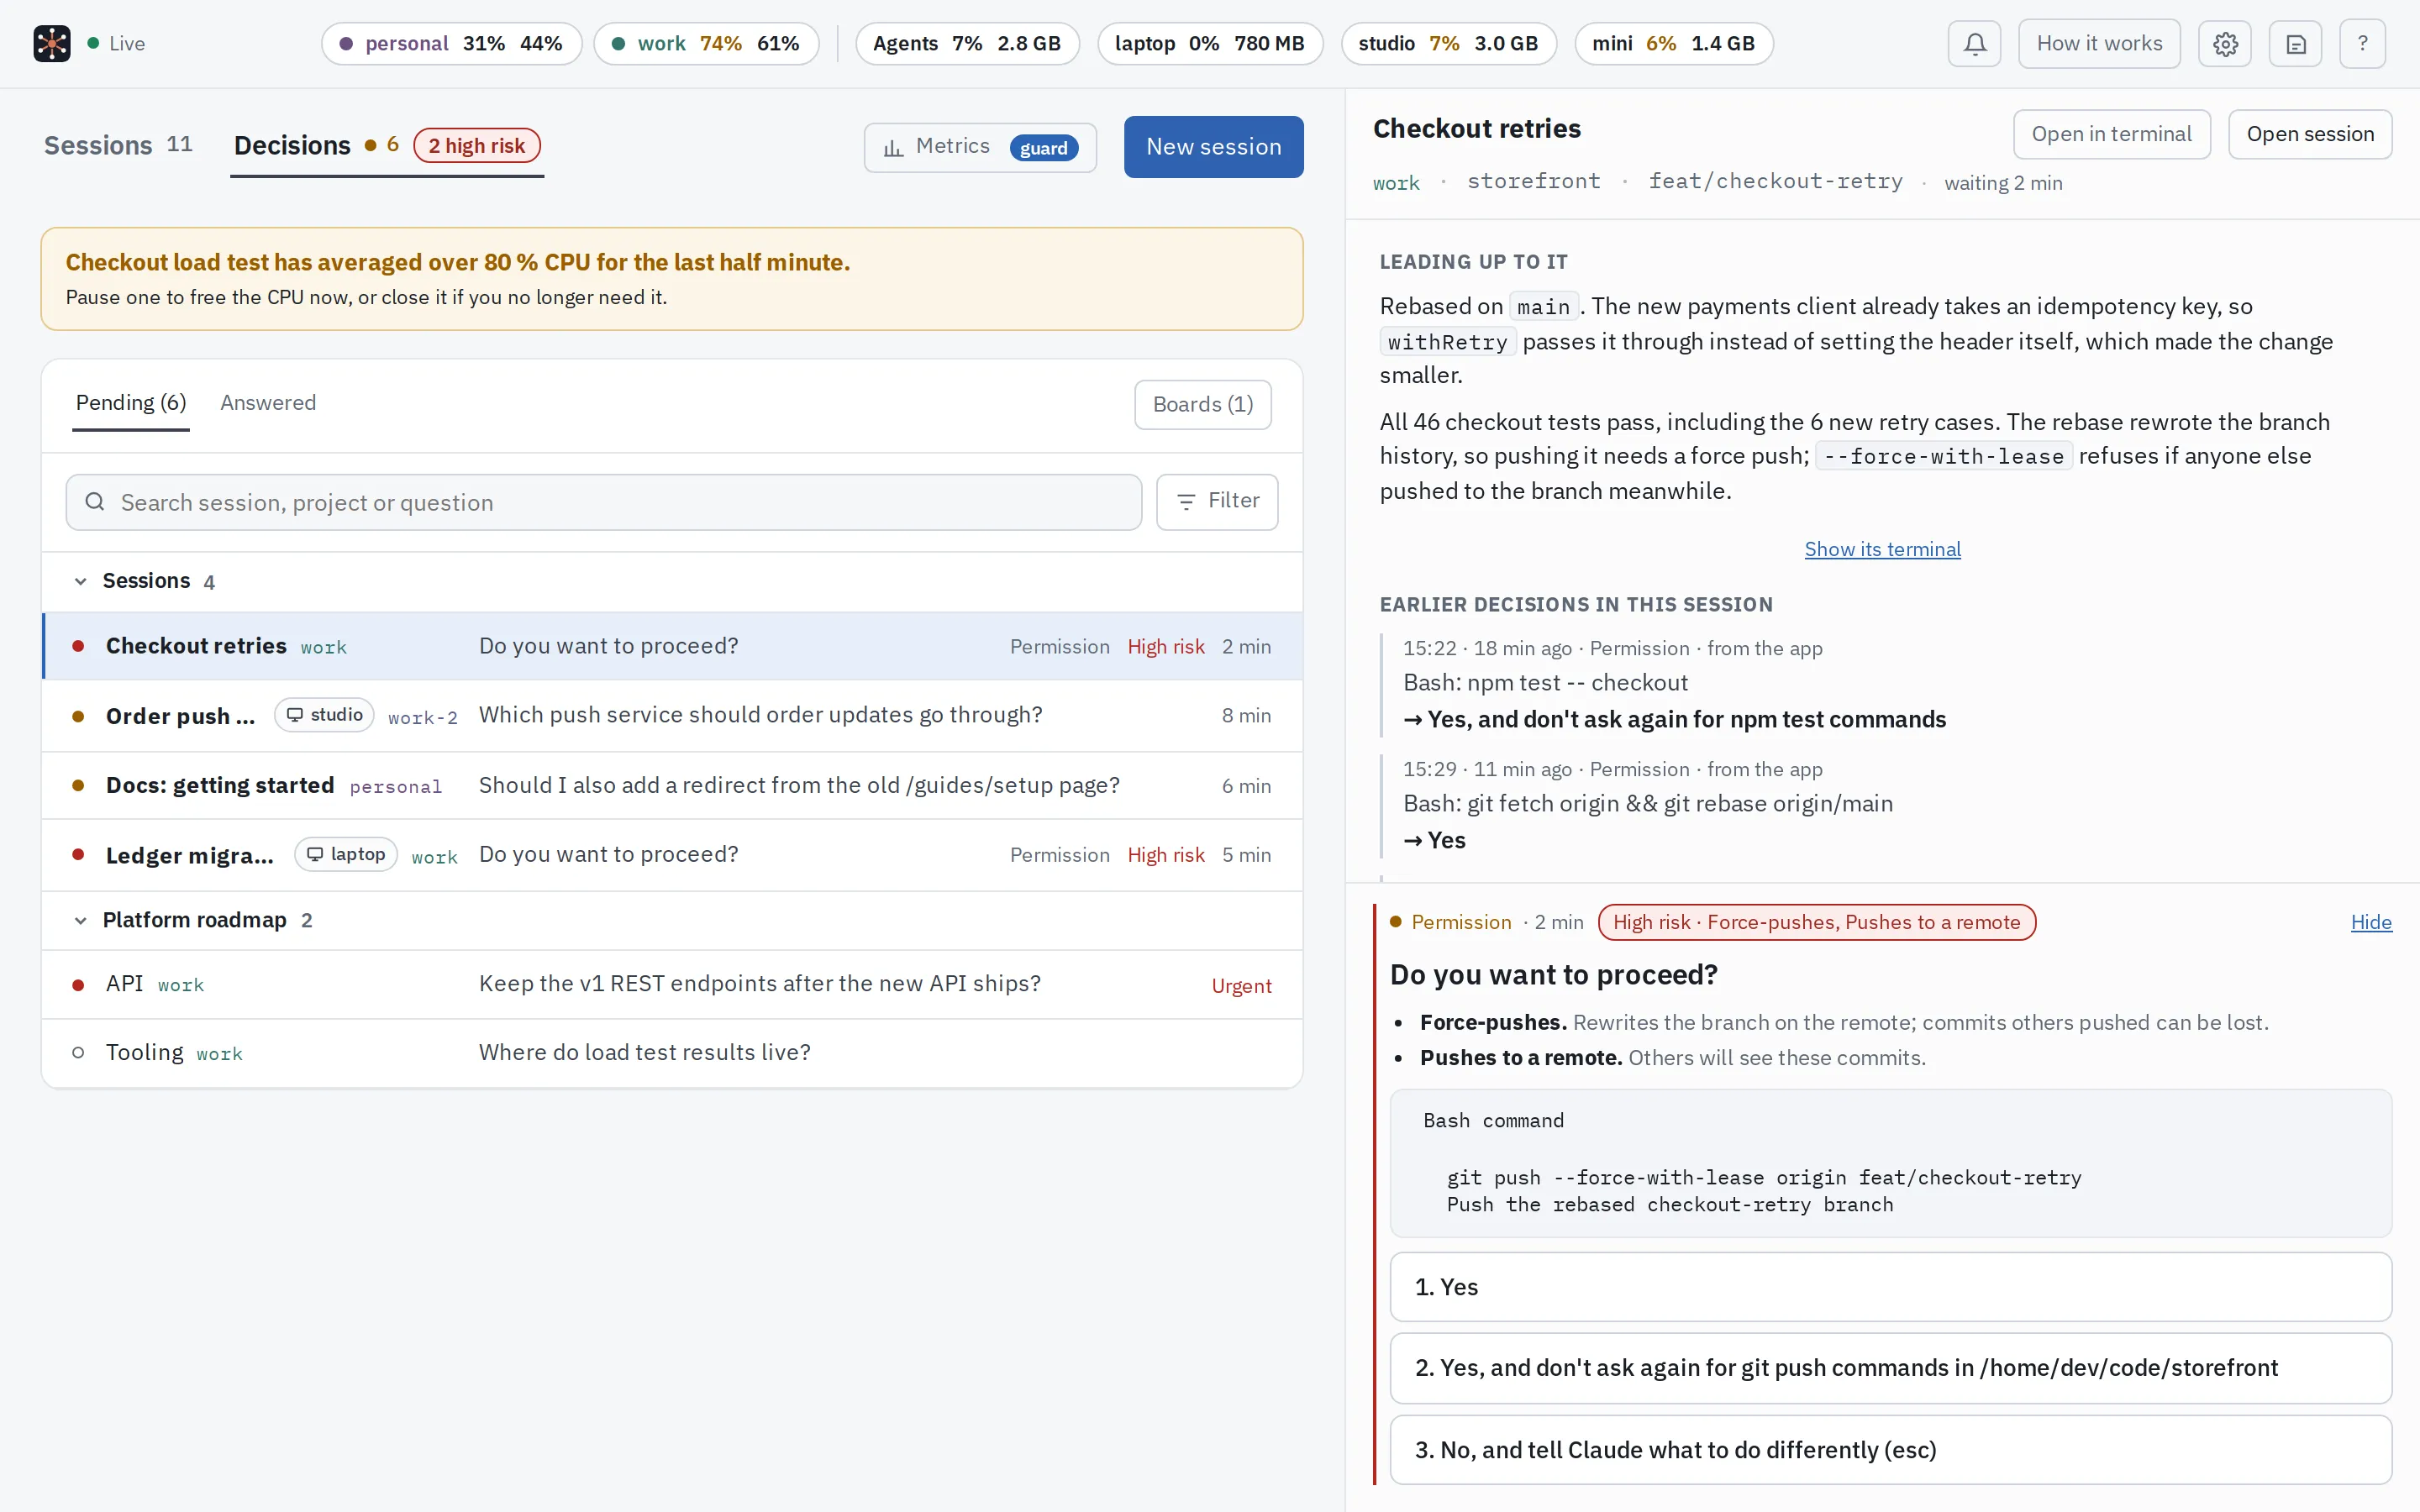Screen dimensions: 2420x1512
Task: Select the API roadmap row
Action: click(x=672, y=985)
